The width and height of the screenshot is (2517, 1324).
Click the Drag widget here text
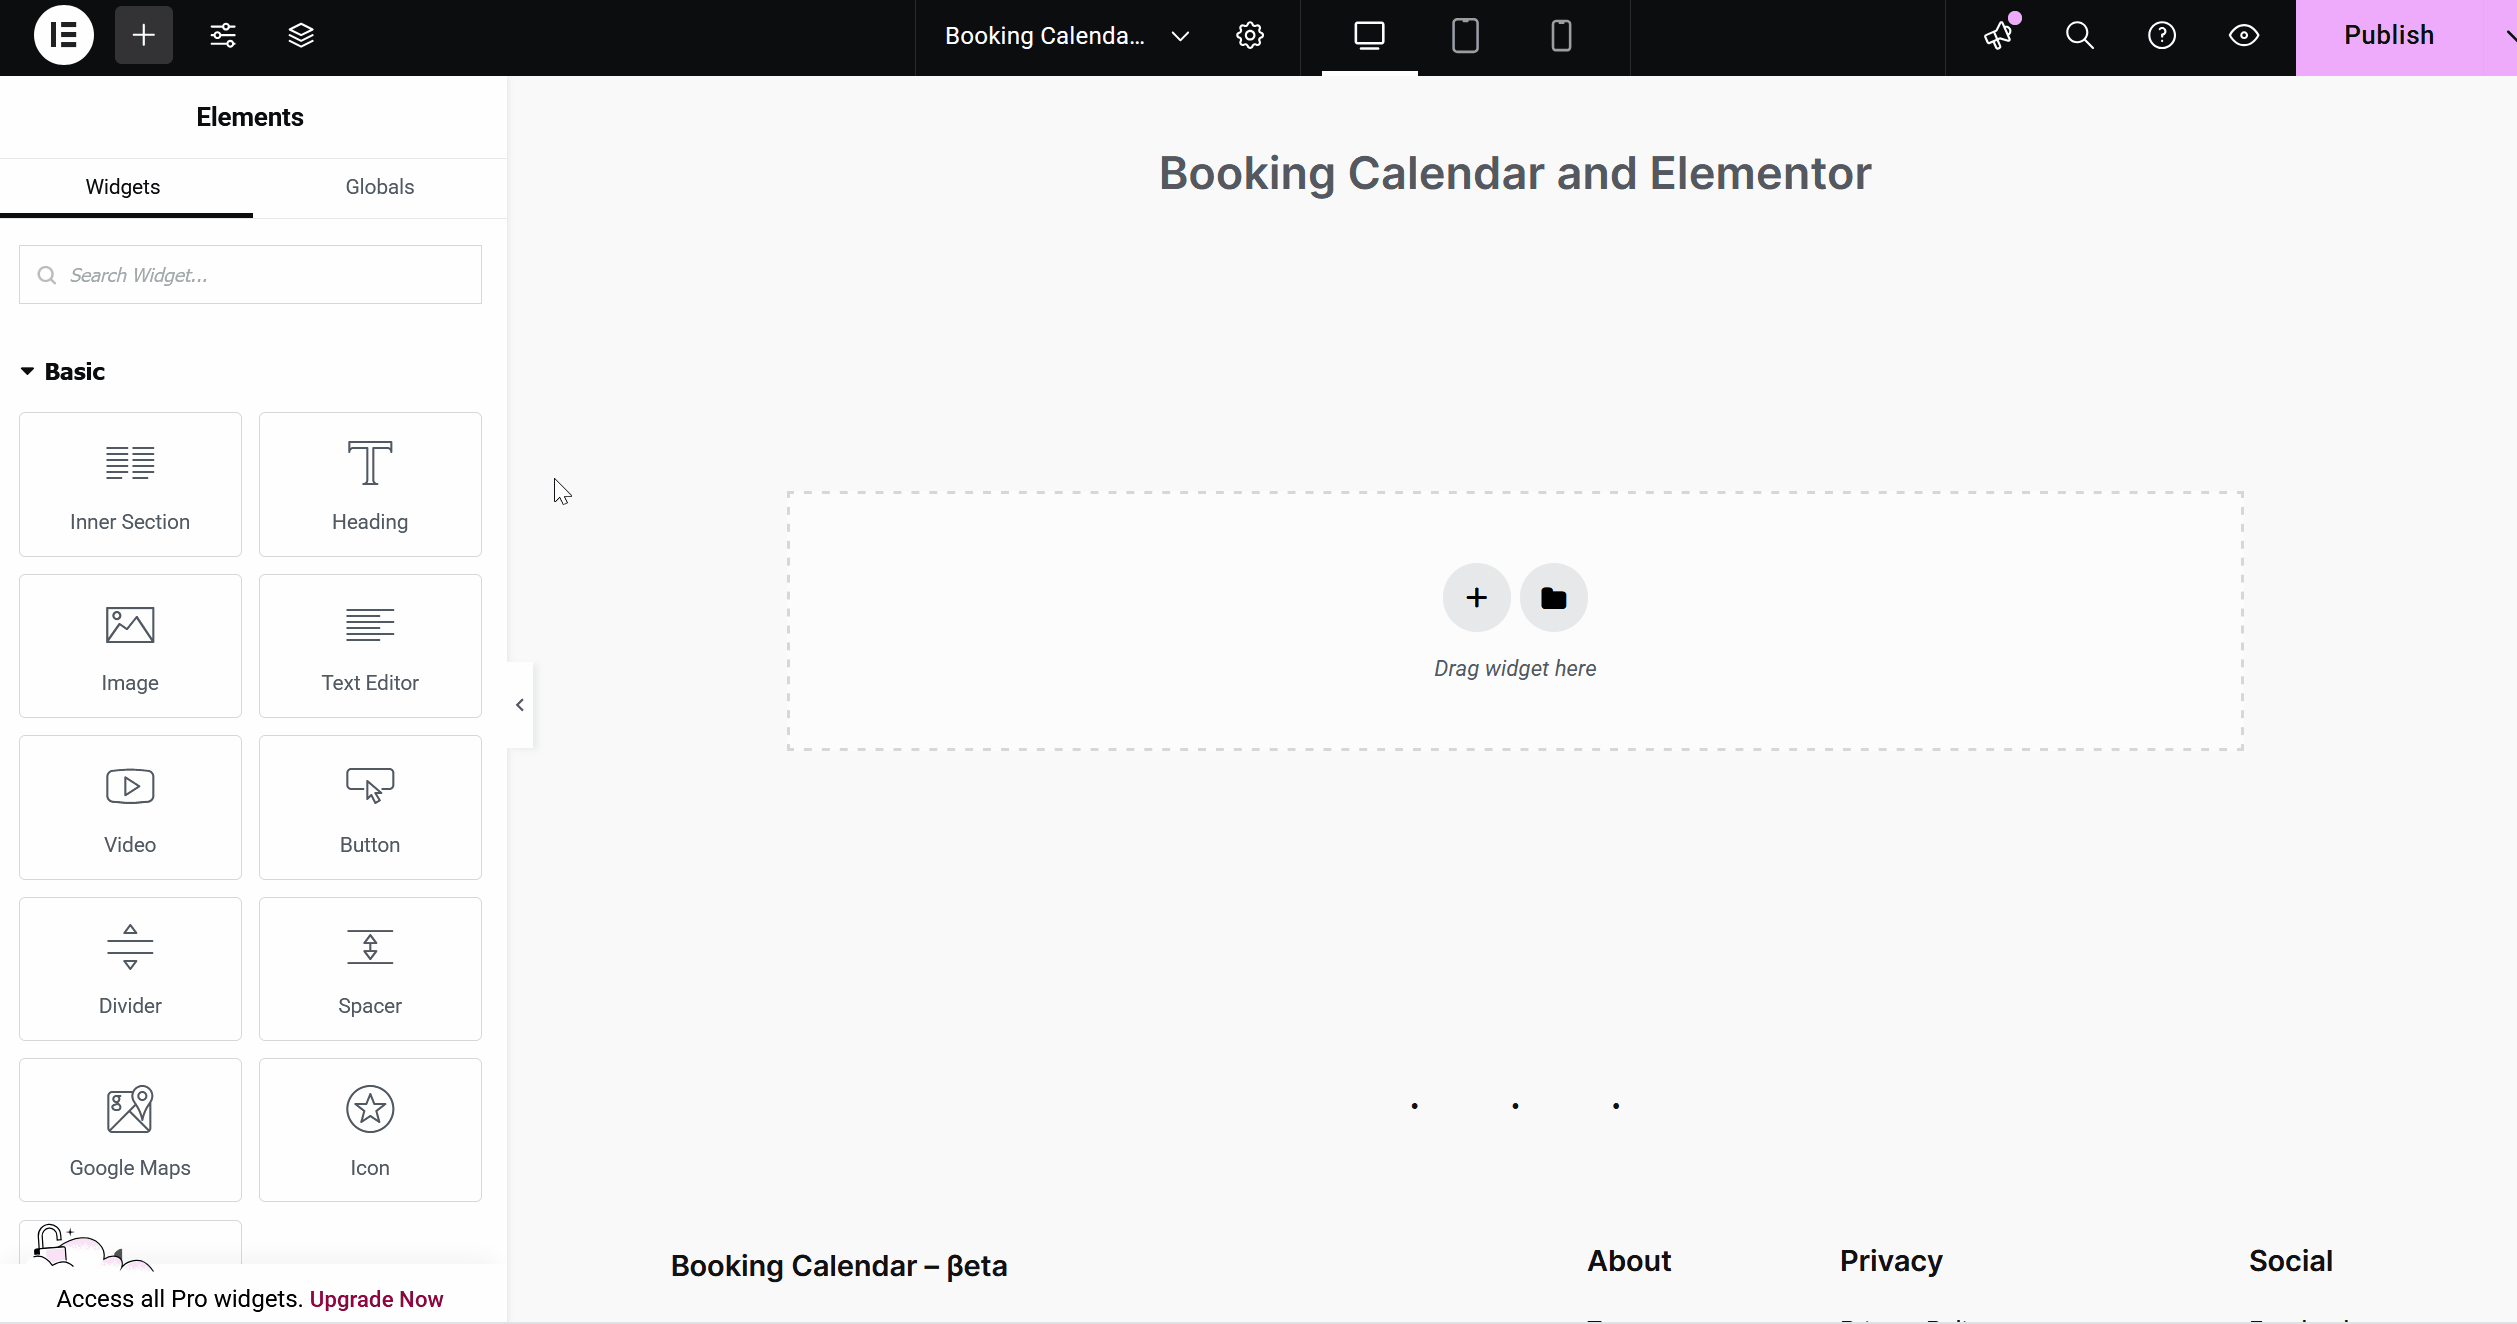click(1515, 668)
